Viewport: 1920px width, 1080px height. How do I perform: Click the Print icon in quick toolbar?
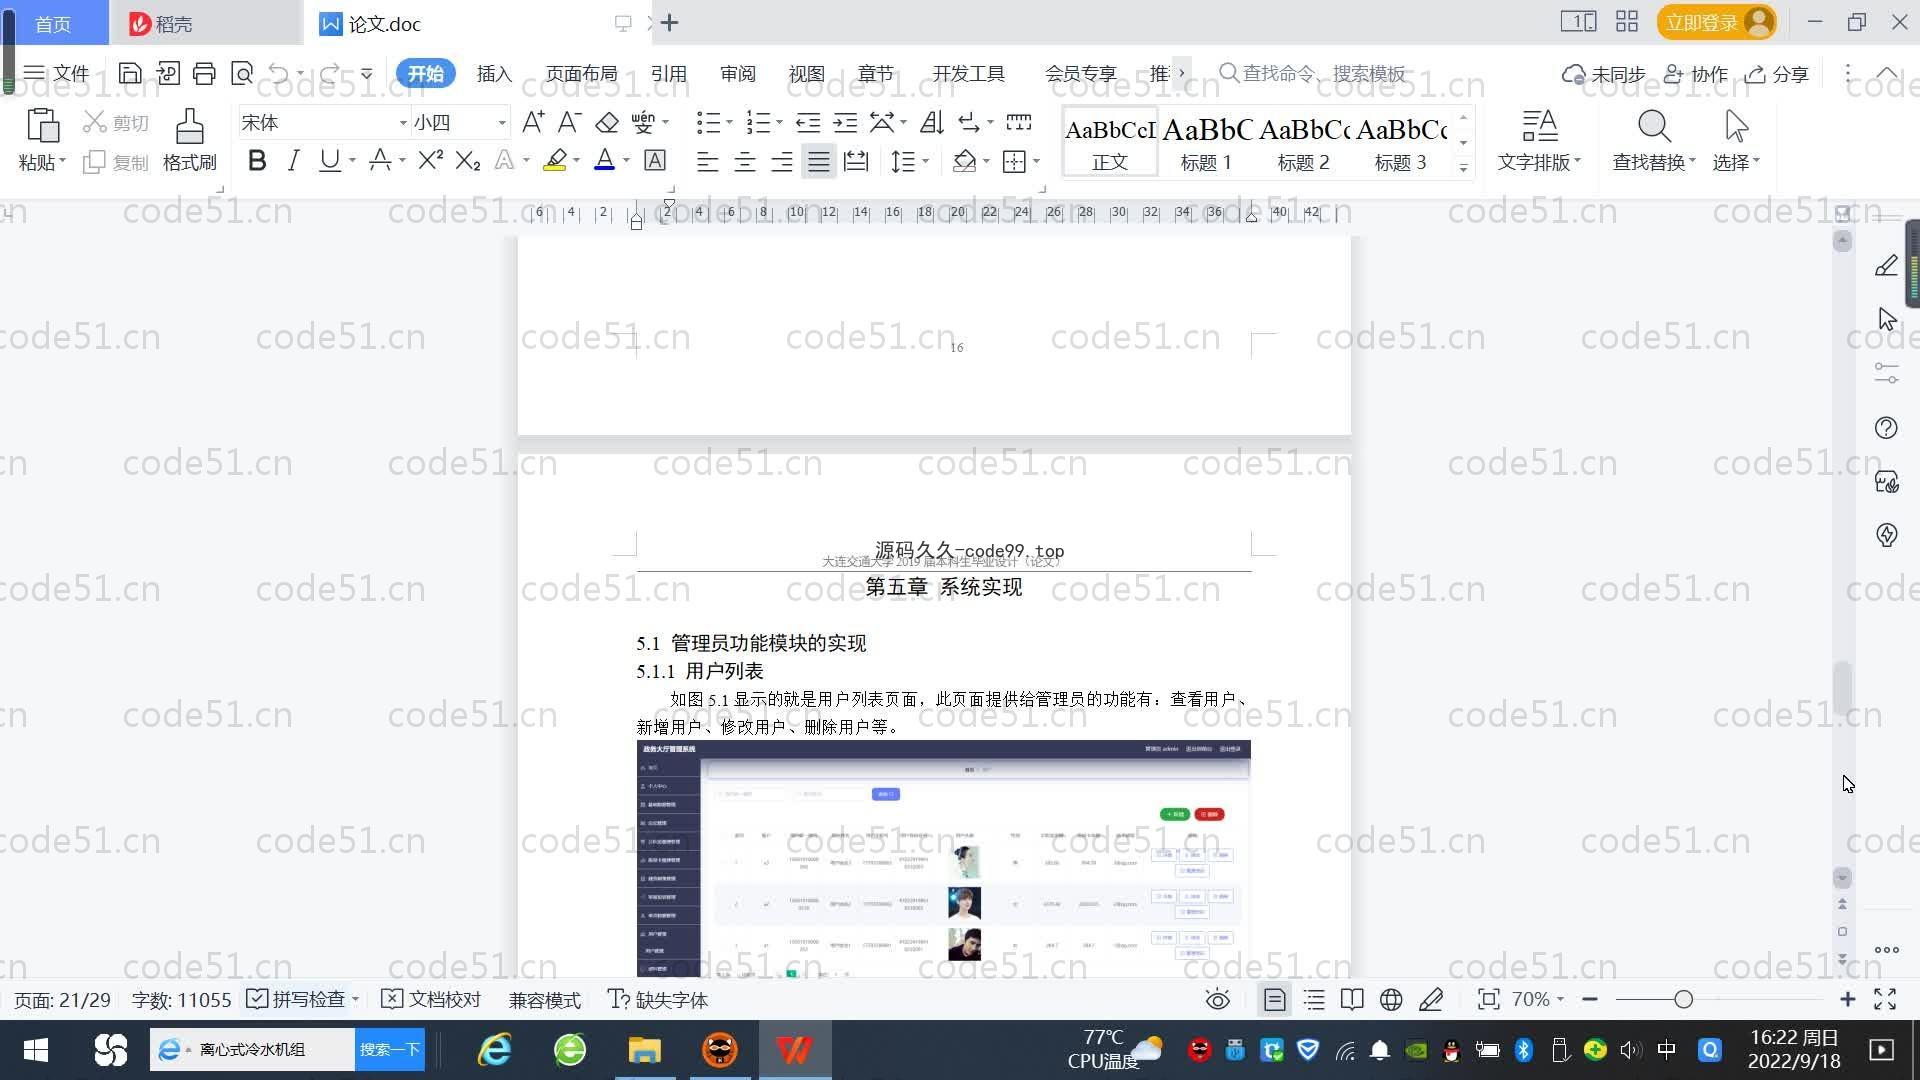204,73
